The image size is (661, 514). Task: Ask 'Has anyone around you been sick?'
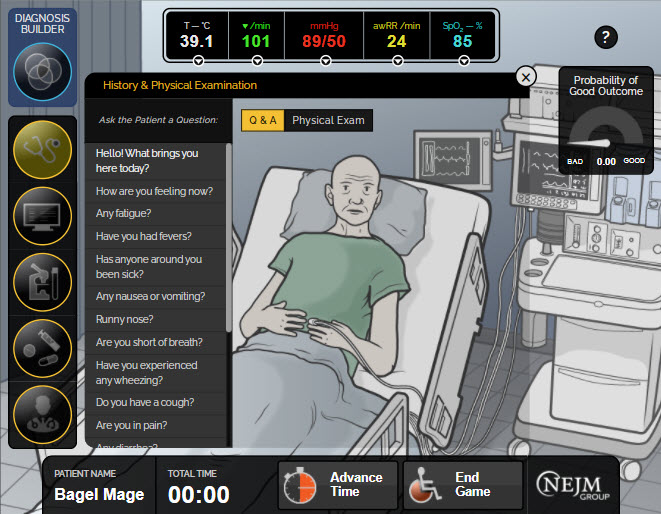pyautogui.click(x=156, y=267)
